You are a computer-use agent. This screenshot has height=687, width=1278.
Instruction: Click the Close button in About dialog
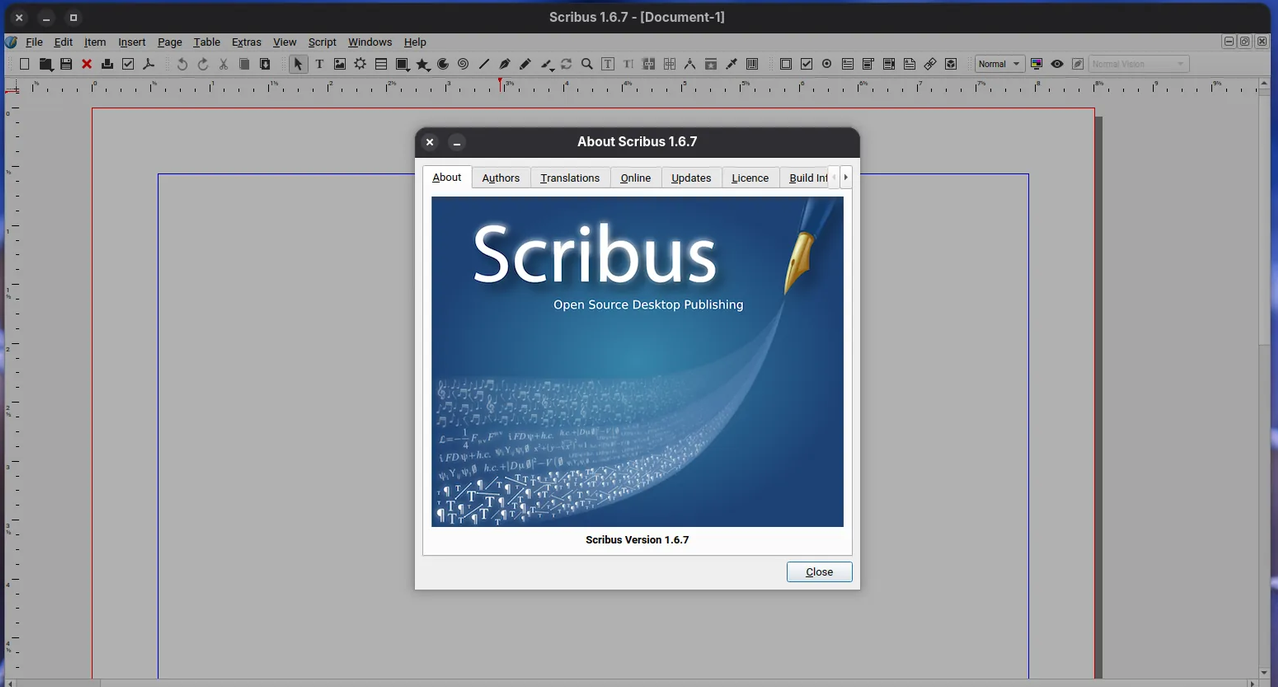819,572
